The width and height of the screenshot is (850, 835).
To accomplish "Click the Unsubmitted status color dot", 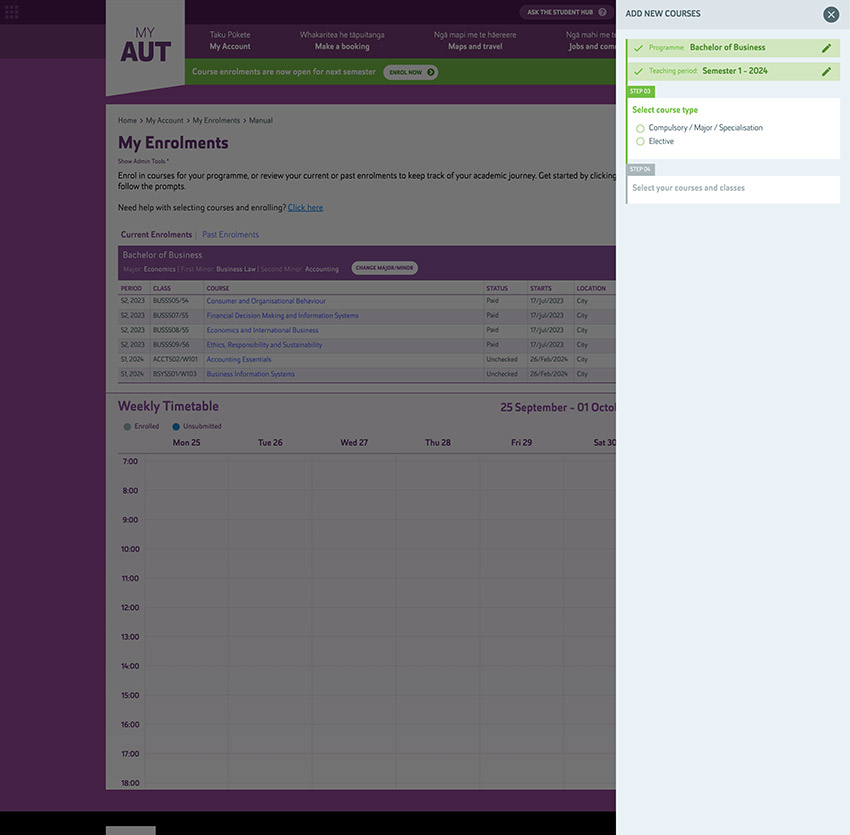I will 175,426.
